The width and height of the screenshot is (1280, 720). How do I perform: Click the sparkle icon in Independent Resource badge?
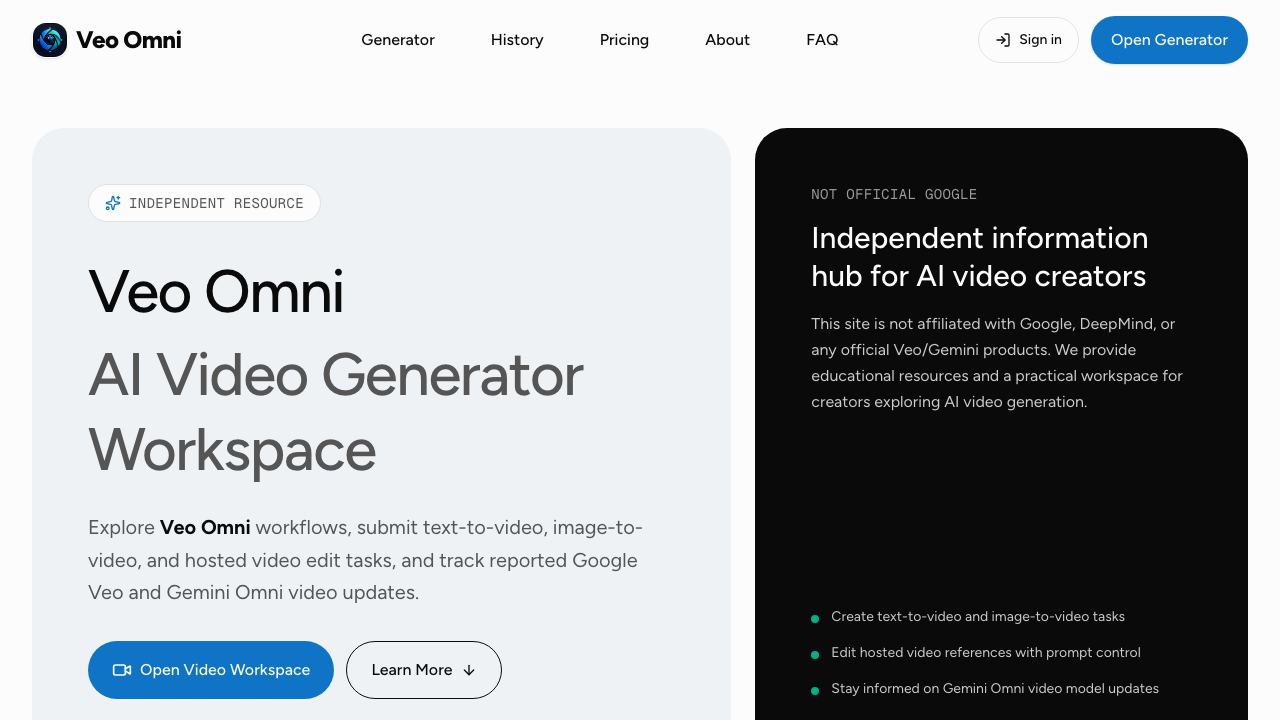click(113, 203)
